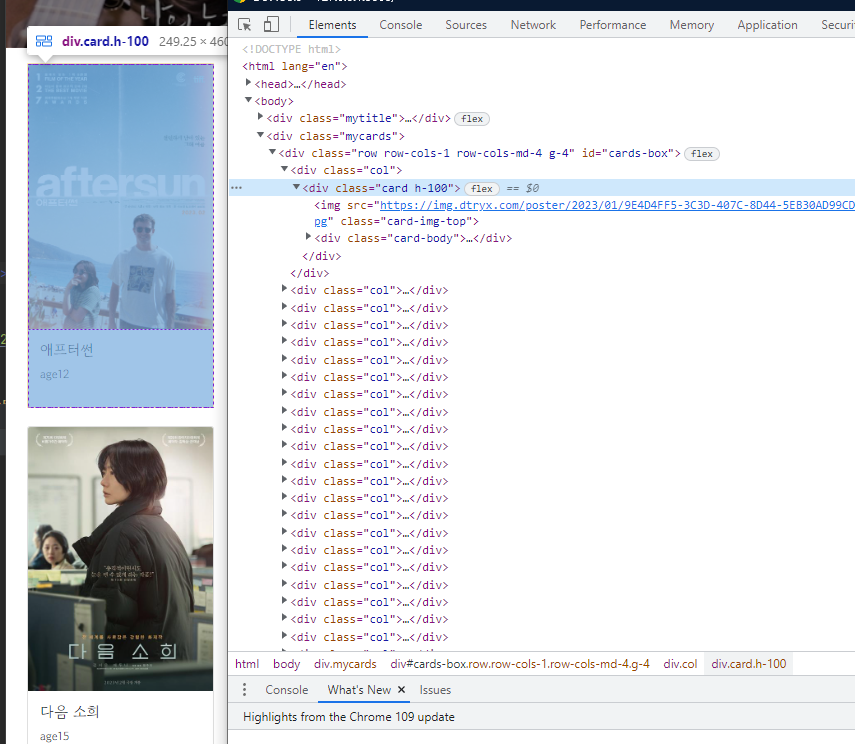
Task: Select div.col in the breadcrumb bar
Action: [x=680, y=664]
